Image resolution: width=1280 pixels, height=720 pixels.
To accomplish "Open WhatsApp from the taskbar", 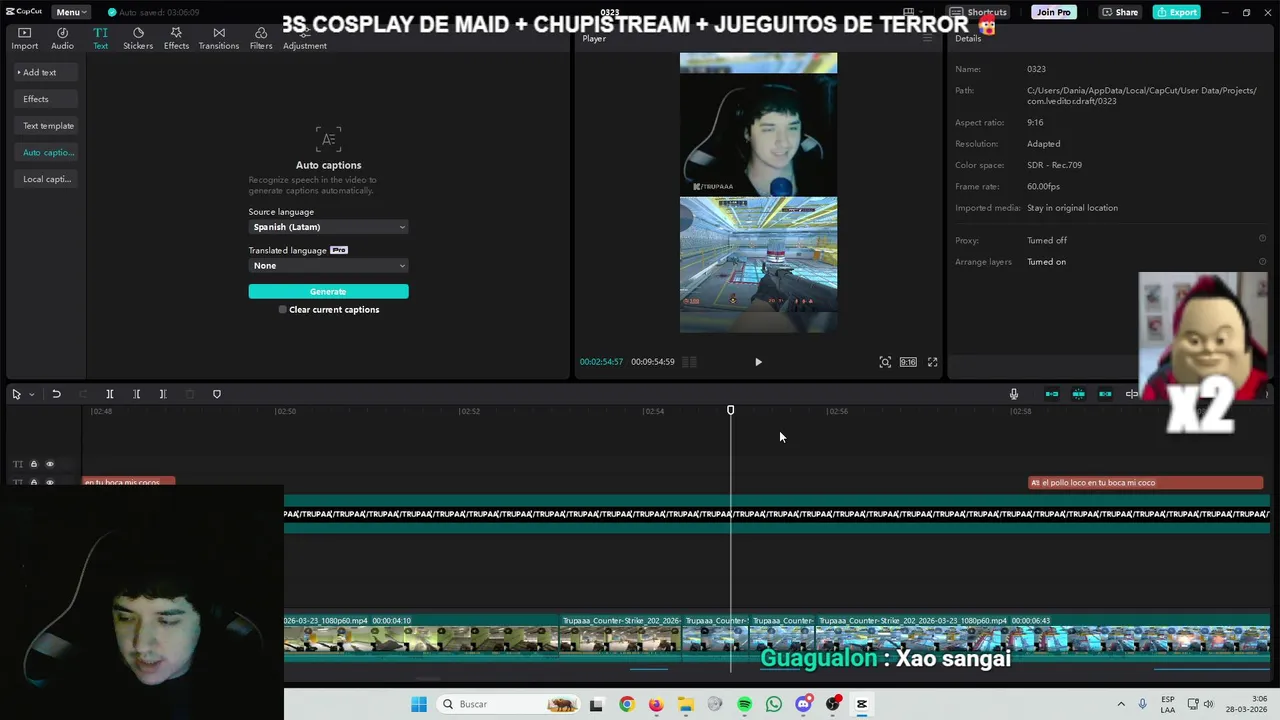I will click(774, 704).
